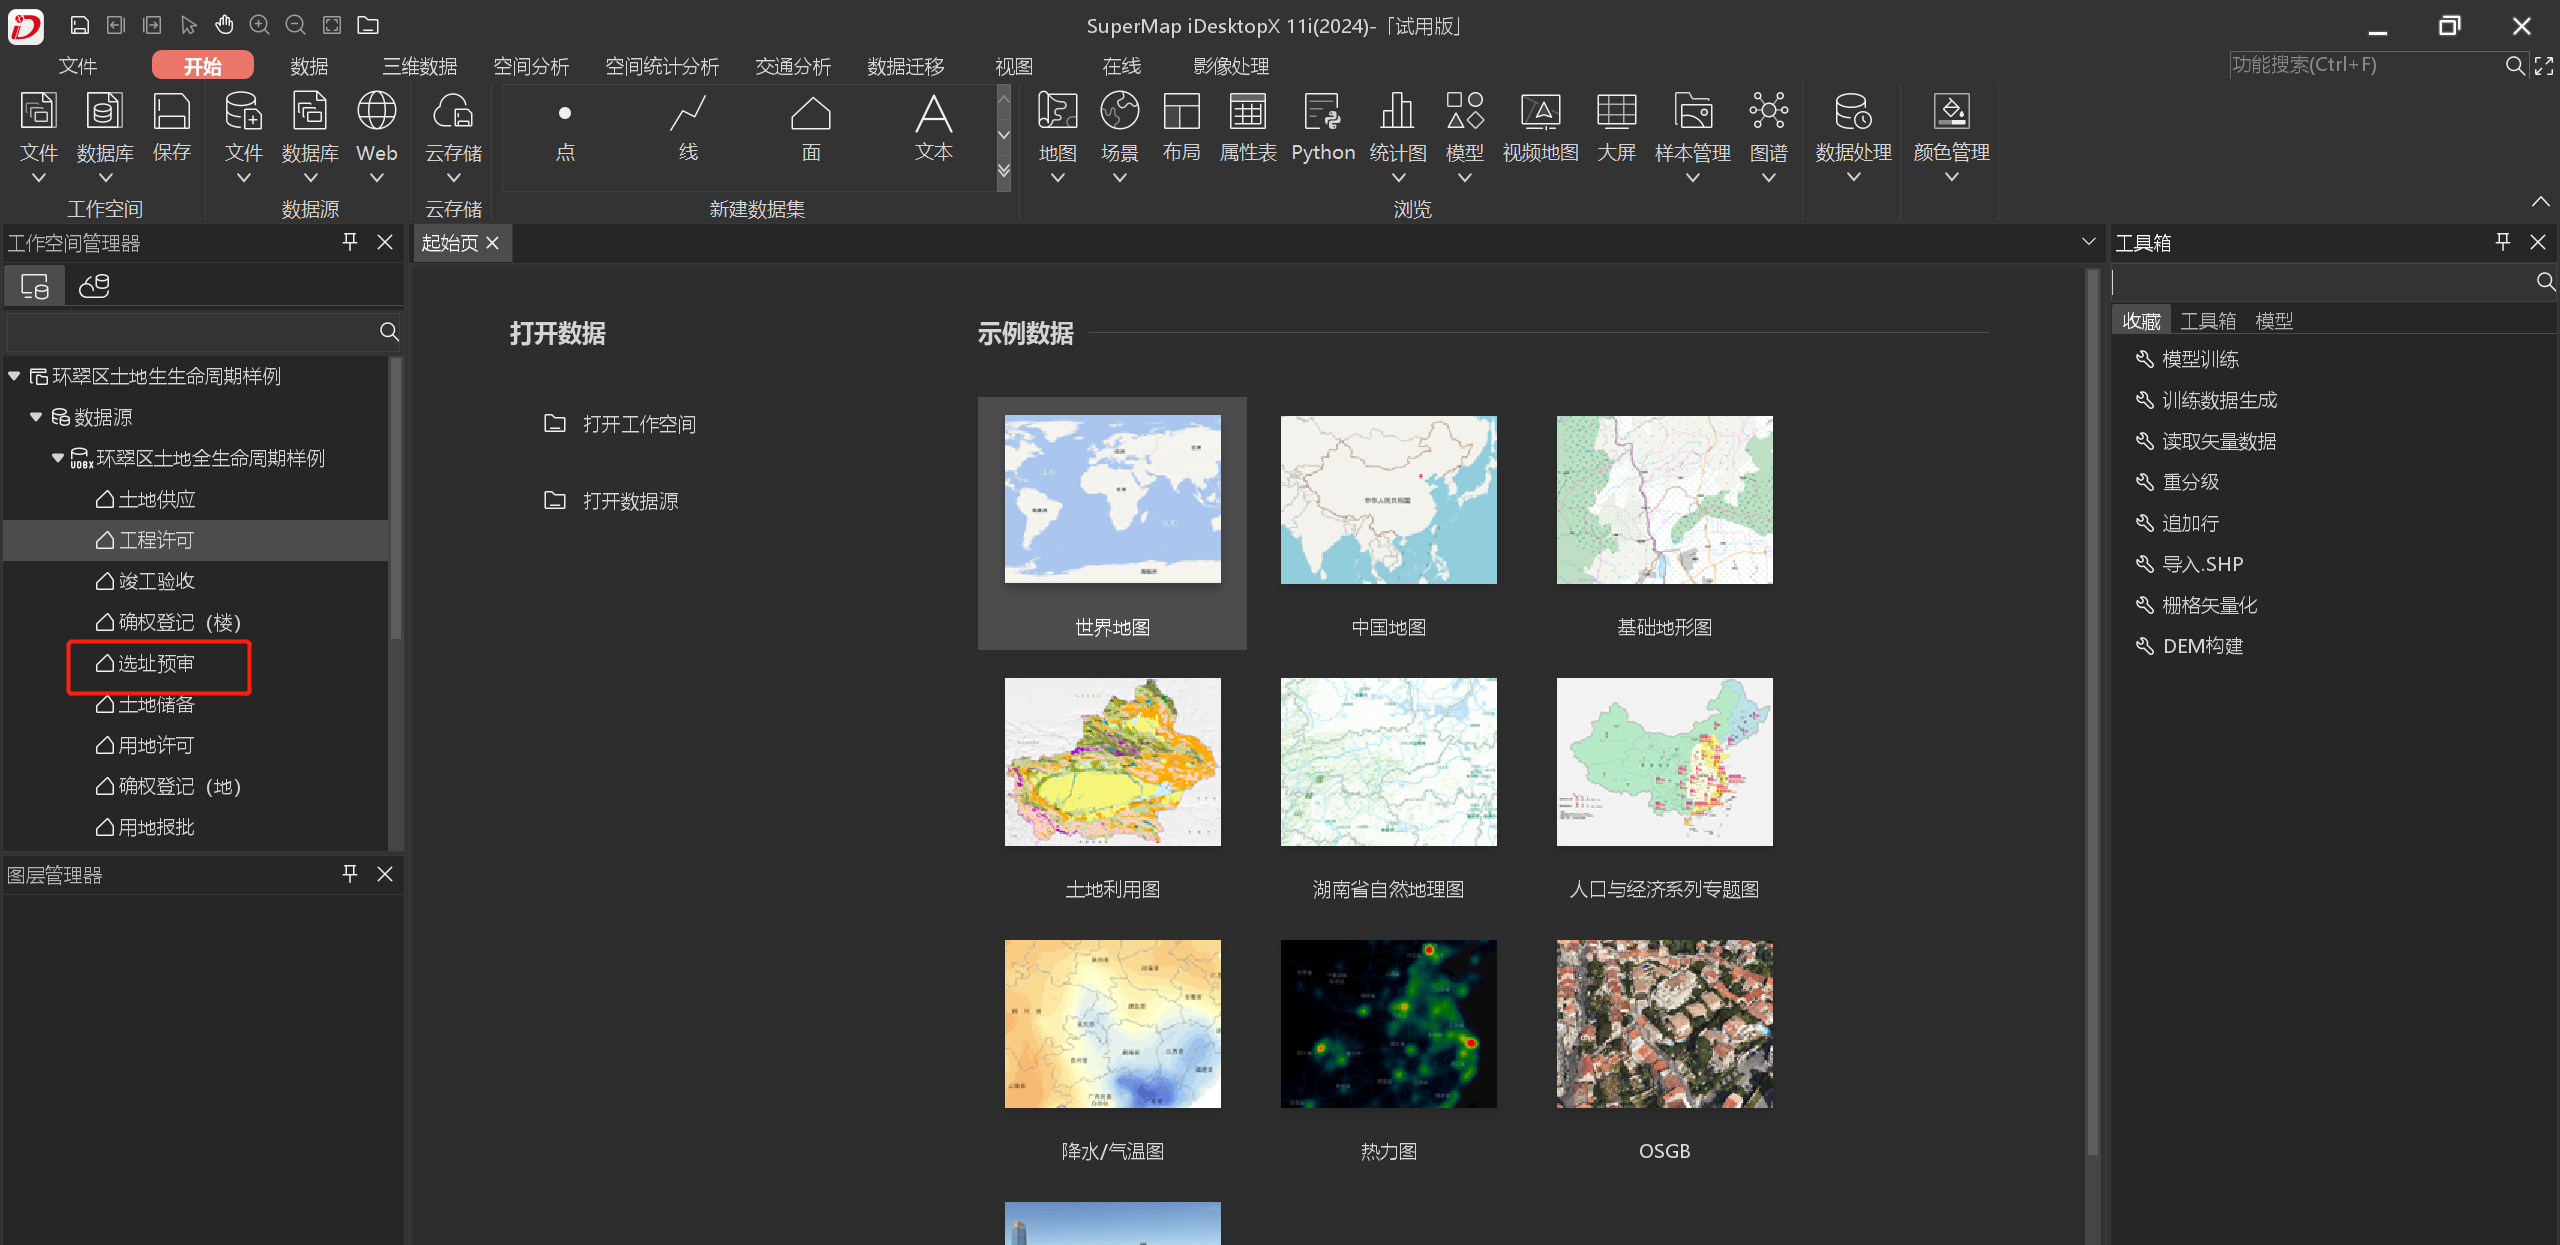Expand the 地图 dropdown arrow
This screenshot has width=2560, height=1245.
(x=1057, y=178)
